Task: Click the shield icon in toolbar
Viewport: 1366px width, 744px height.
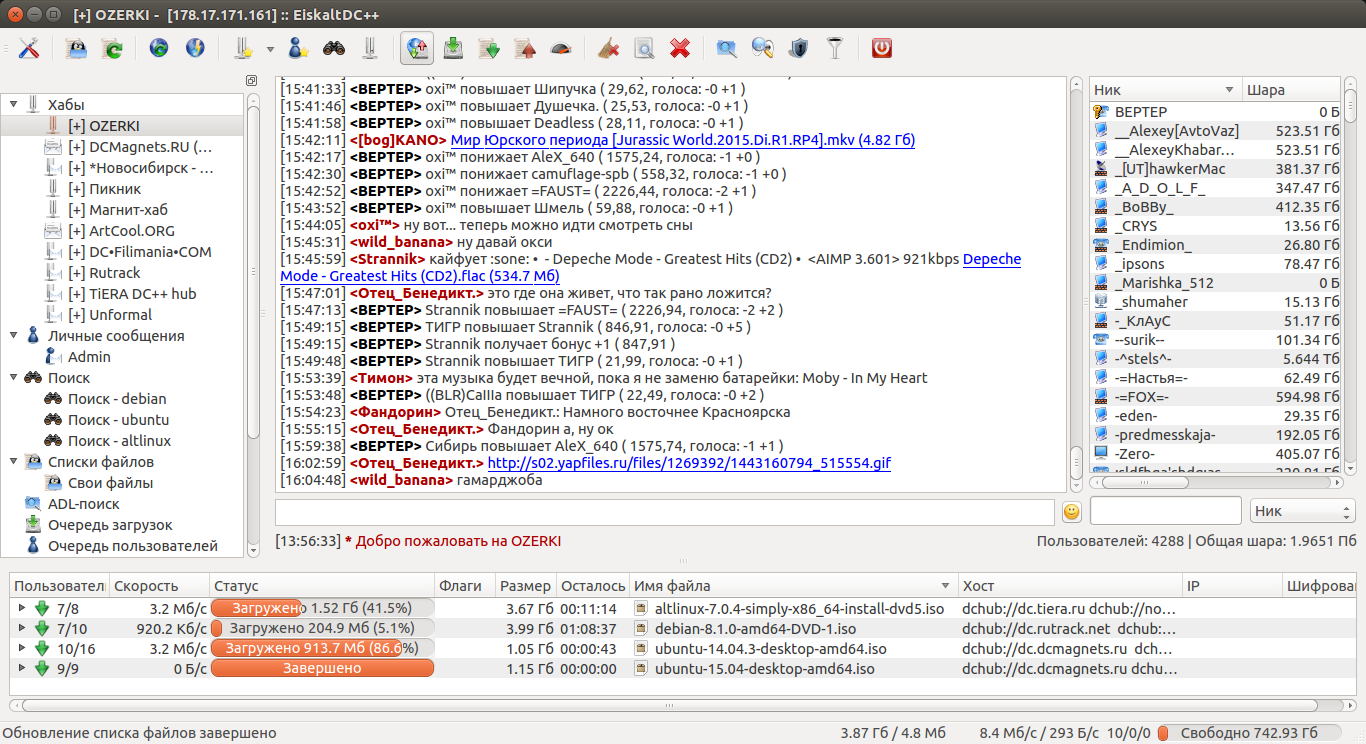Action: point(798,48)
